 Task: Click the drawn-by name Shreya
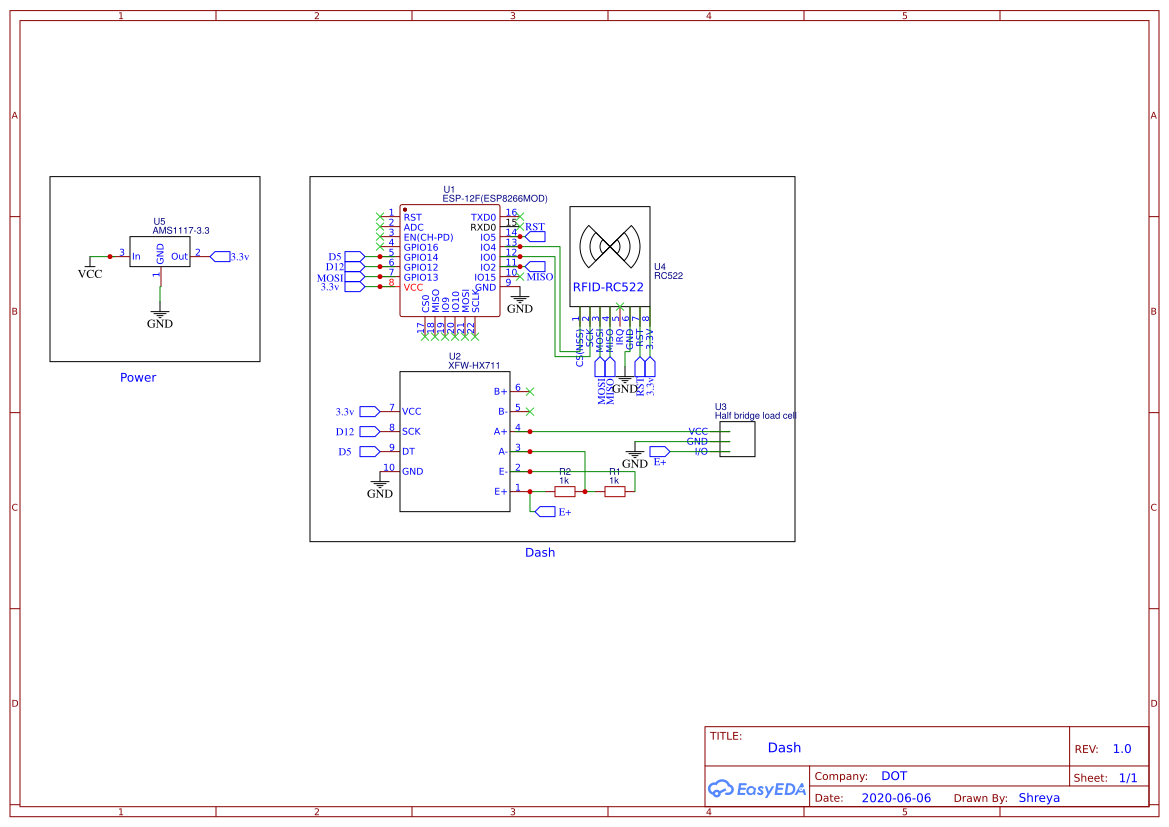[x=1039, y=797]
